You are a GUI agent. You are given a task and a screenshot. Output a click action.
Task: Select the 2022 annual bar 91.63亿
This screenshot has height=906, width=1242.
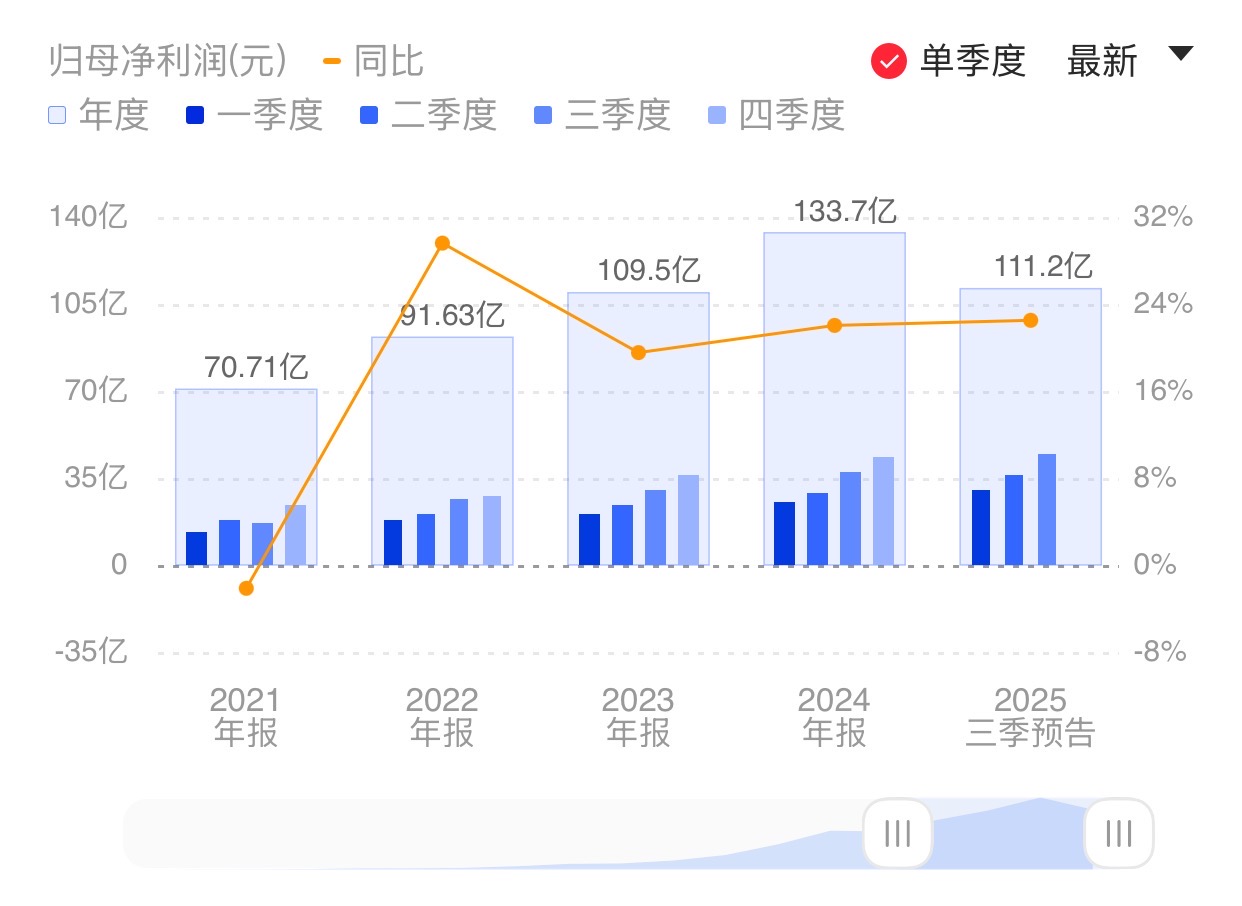[x=442, y=451]
